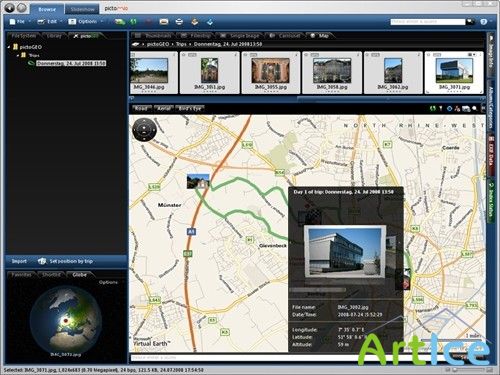Click the orange stack export toolbar icon
Viewport: 500px width, 375px height.
[195, 22]
